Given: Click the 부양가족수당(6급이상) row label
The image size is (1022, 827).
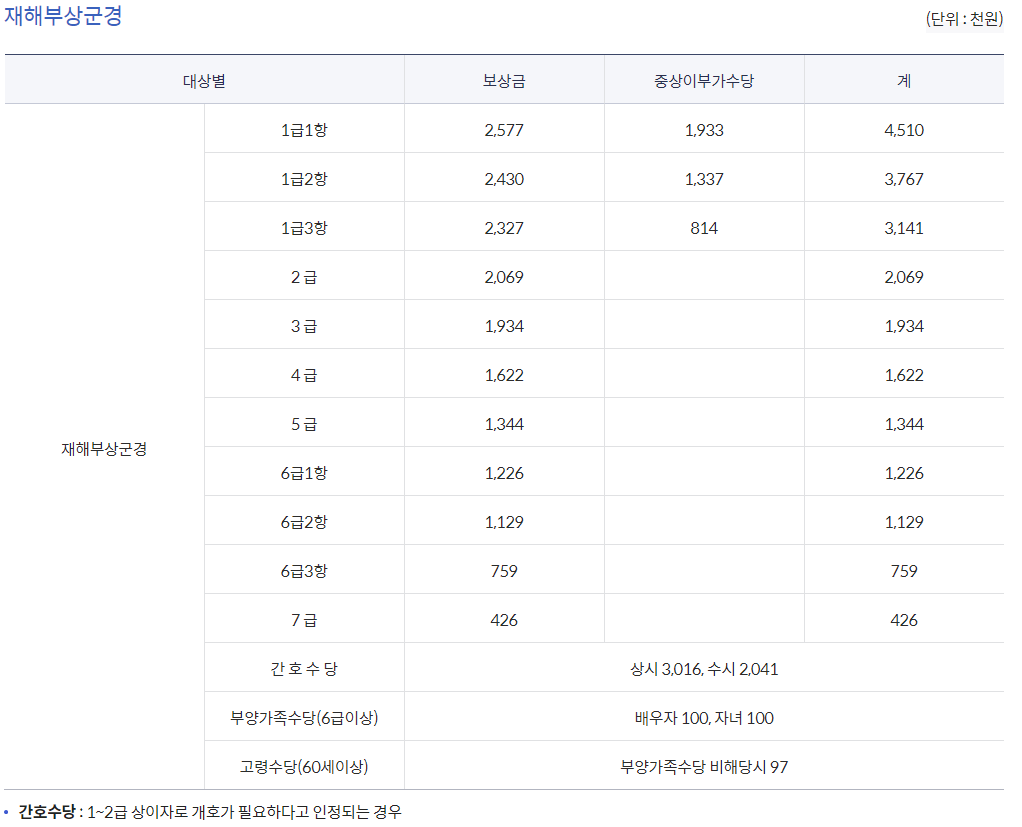Looking at the screenshot, I should [x=303, y=717].
